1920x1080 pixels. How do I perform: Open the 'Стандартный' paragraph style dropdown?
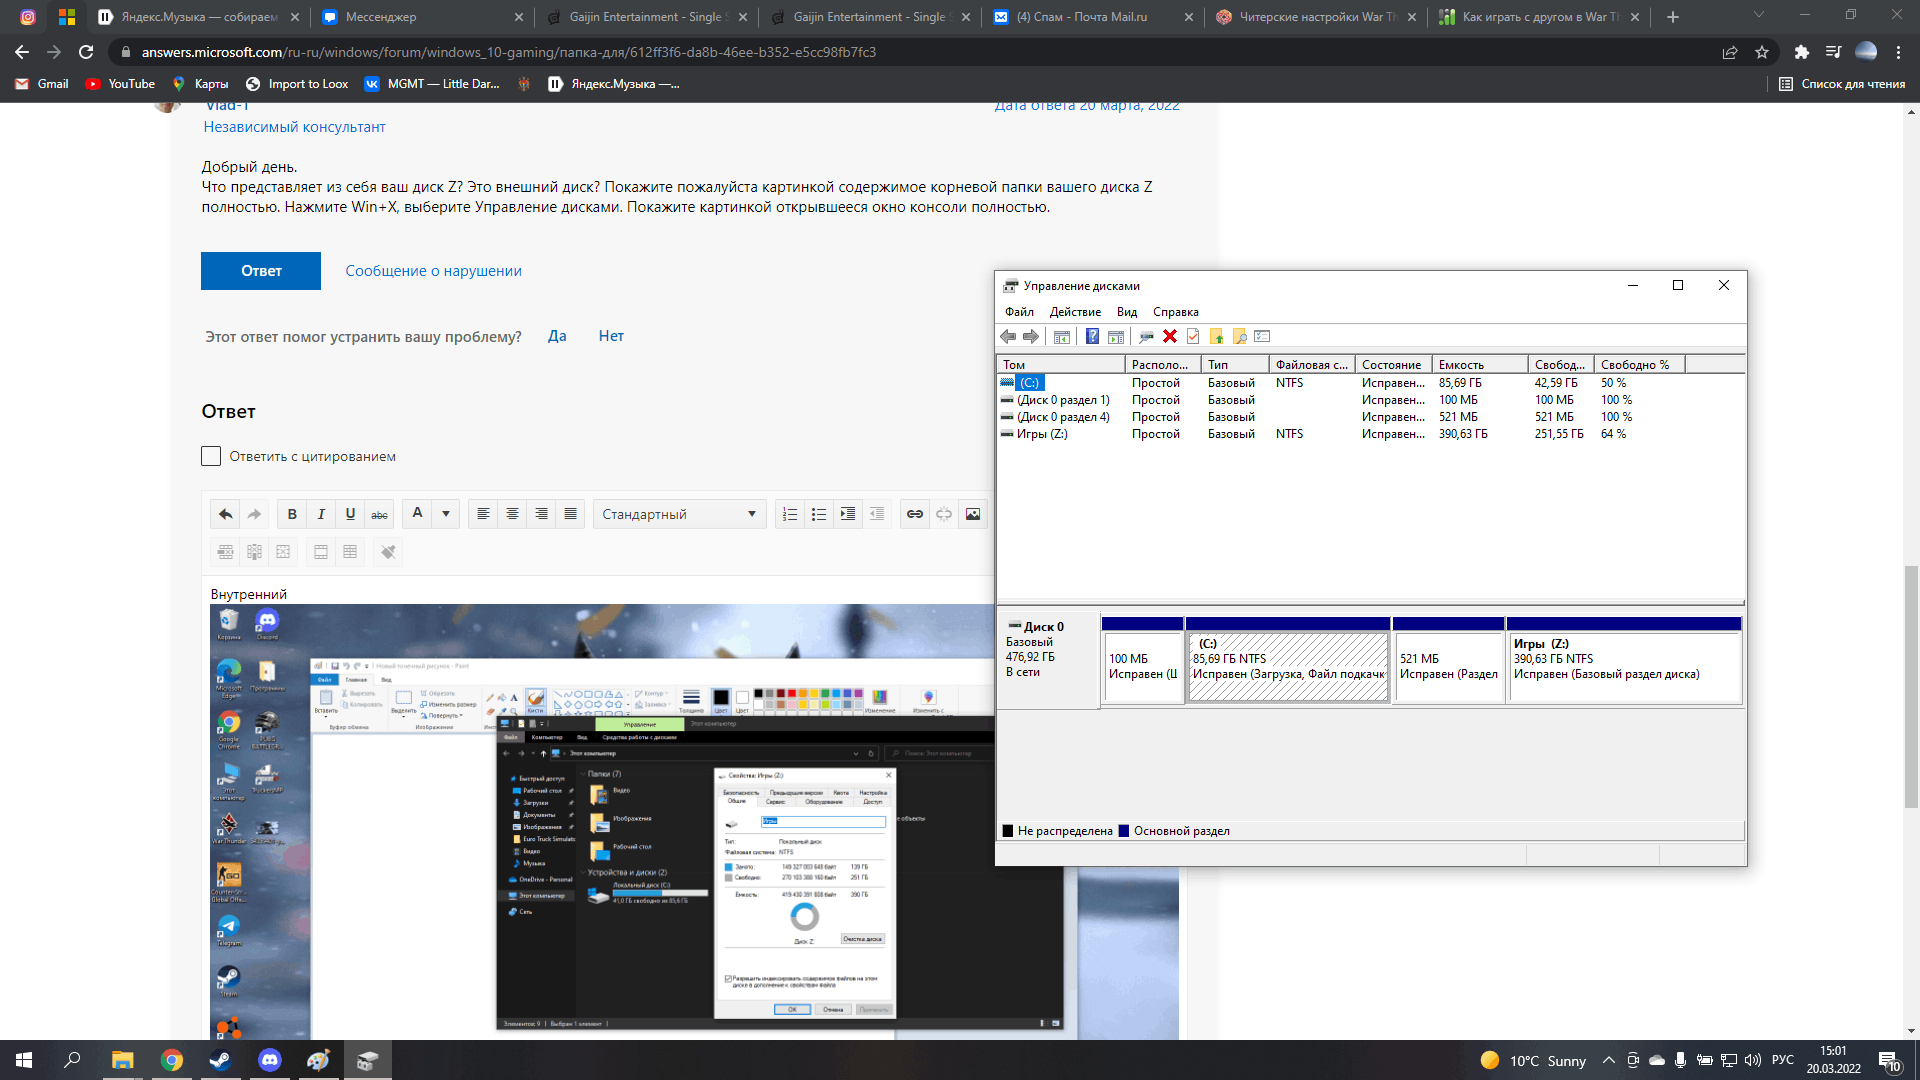pyautogui.click(x=679, y=514)
